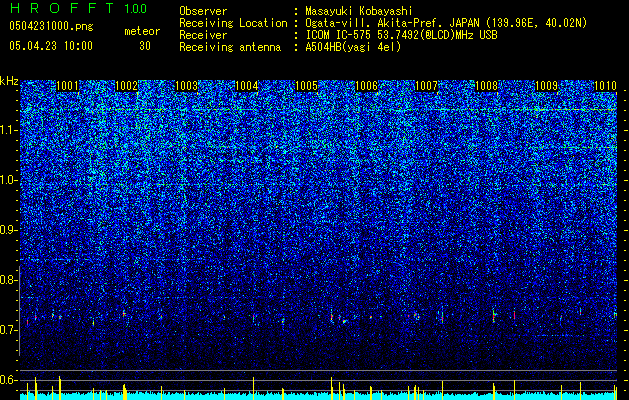The height and width of the screenshot is (400, 629).
Task: Click the 1.0 kHz axis label
Action: [9, 180]
